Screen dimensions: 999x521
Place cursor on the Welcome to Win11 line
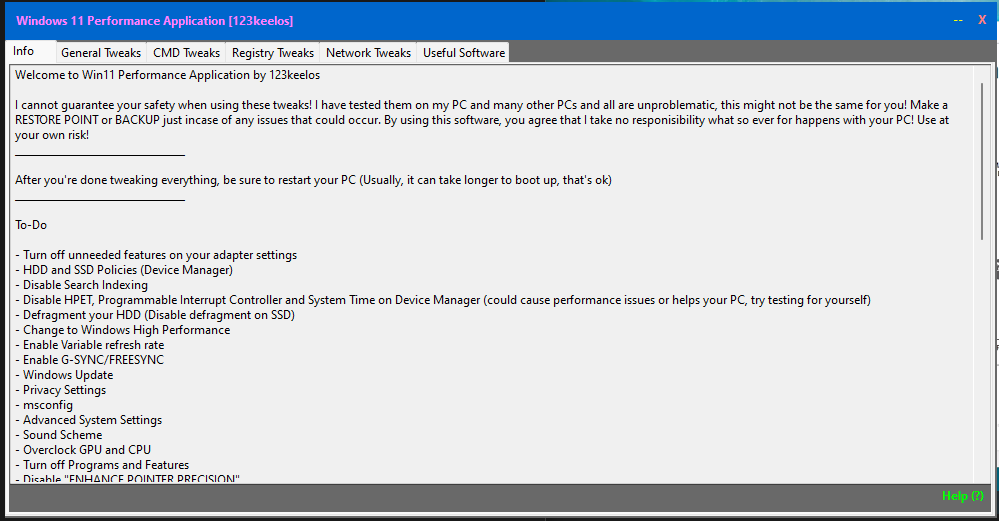point(168,75)
